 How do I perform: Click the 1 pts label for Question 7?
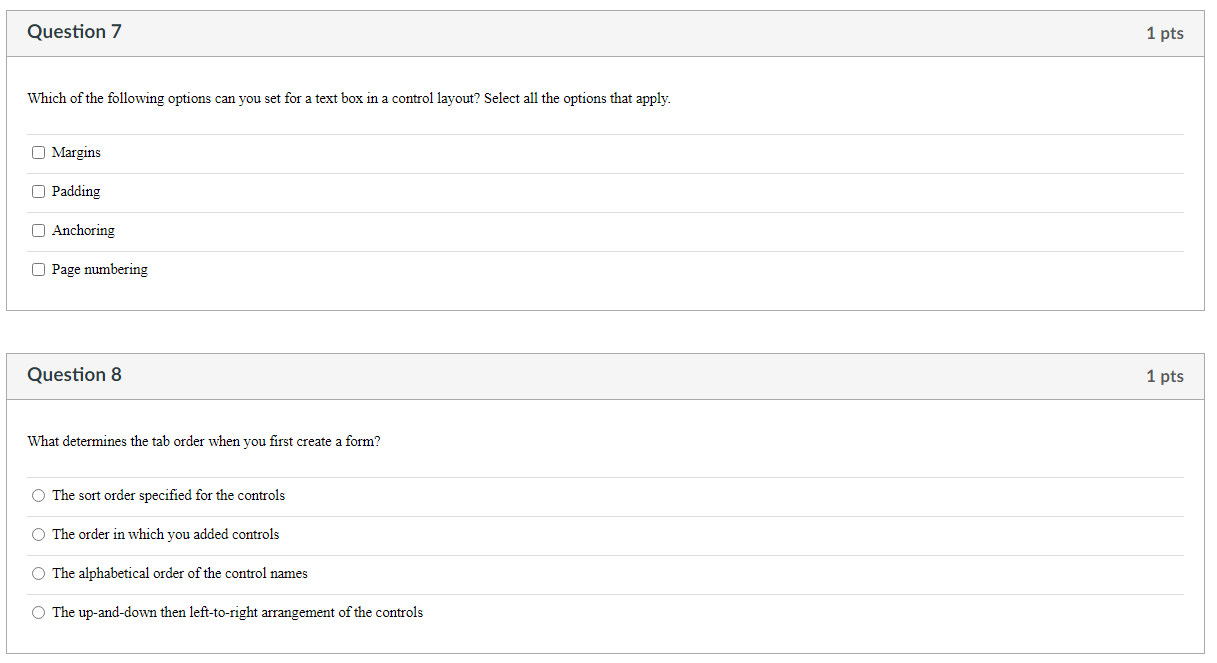(x=1165, y=33)
